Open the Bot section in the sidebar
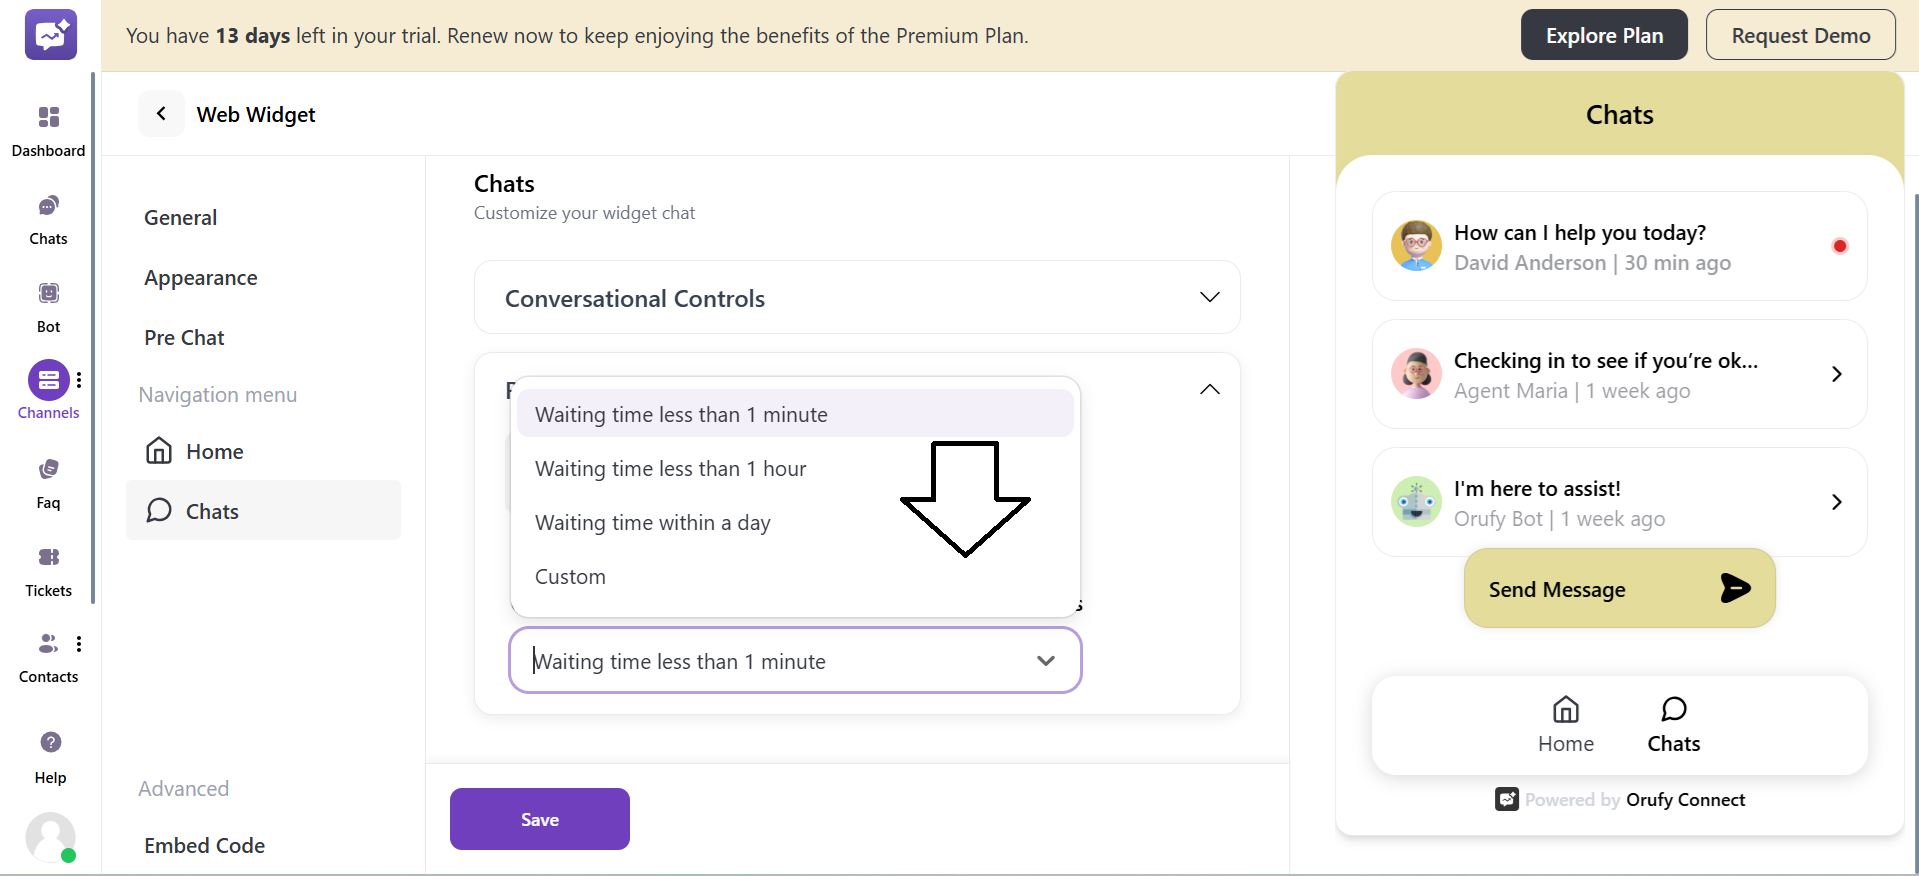Image resolution: width=1919 pixels, height=876 pixels. [47, 303]
